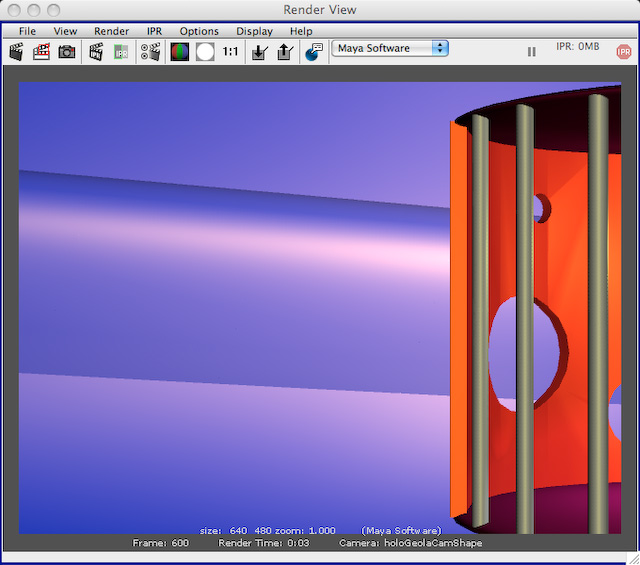Click the Keep Image icon

[259, 51]
